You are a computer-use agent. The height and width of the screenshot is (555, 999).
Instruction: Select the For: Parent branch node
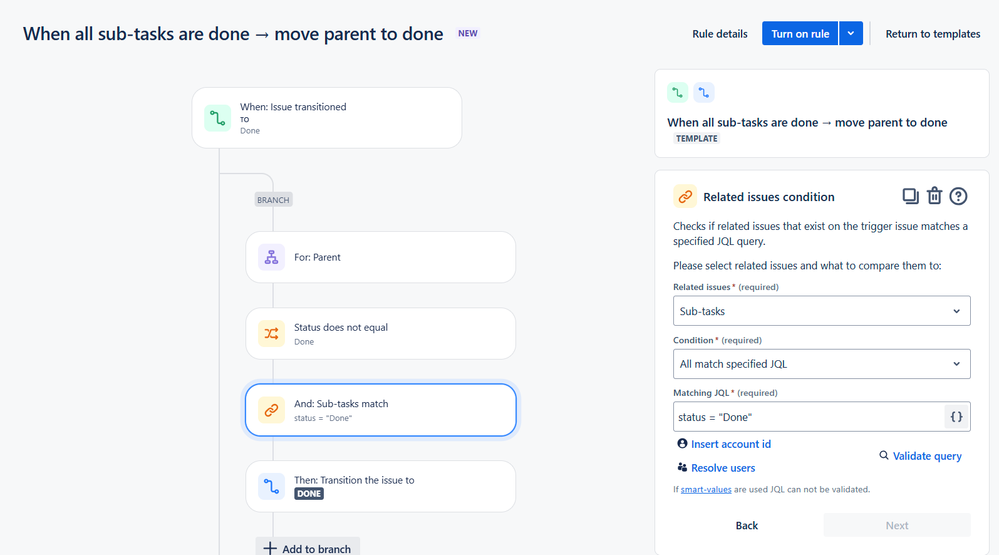(x=380, y=257)
